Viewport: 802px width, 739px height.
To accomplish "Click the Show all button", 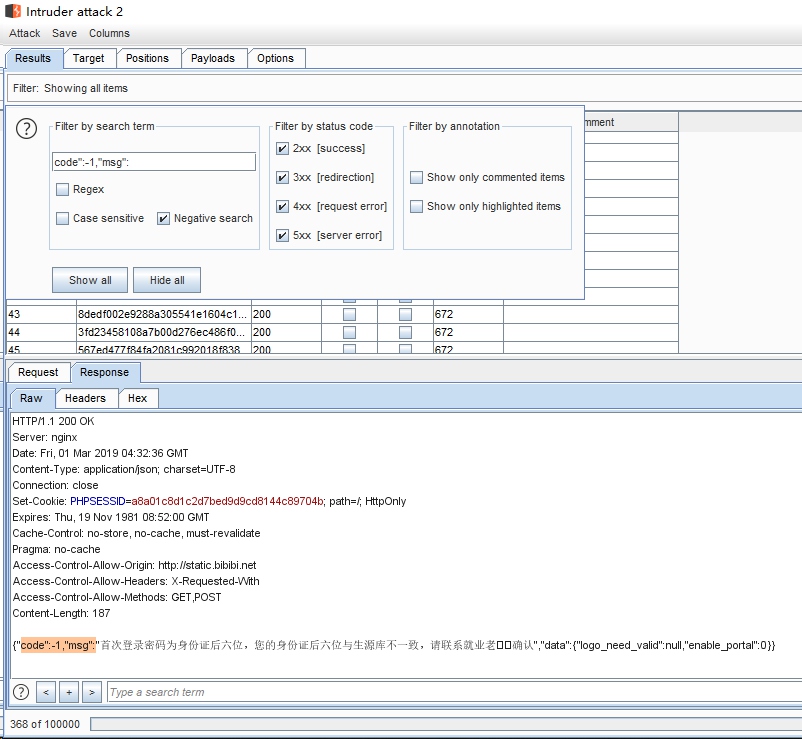I will click(90, 280).
